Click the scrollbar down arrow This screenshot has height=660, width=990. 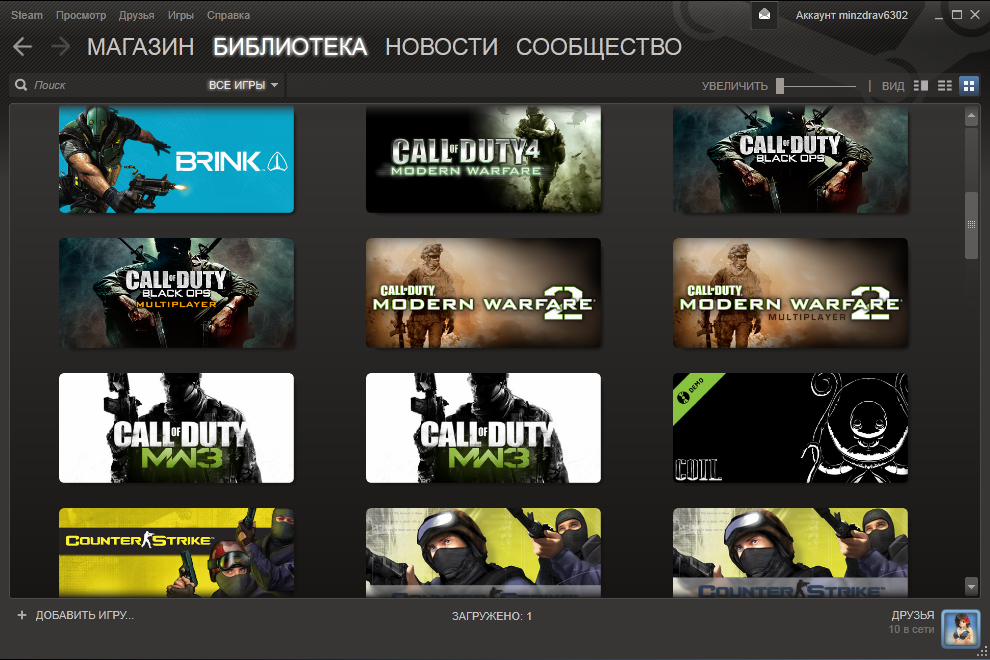tap(971, 587)
